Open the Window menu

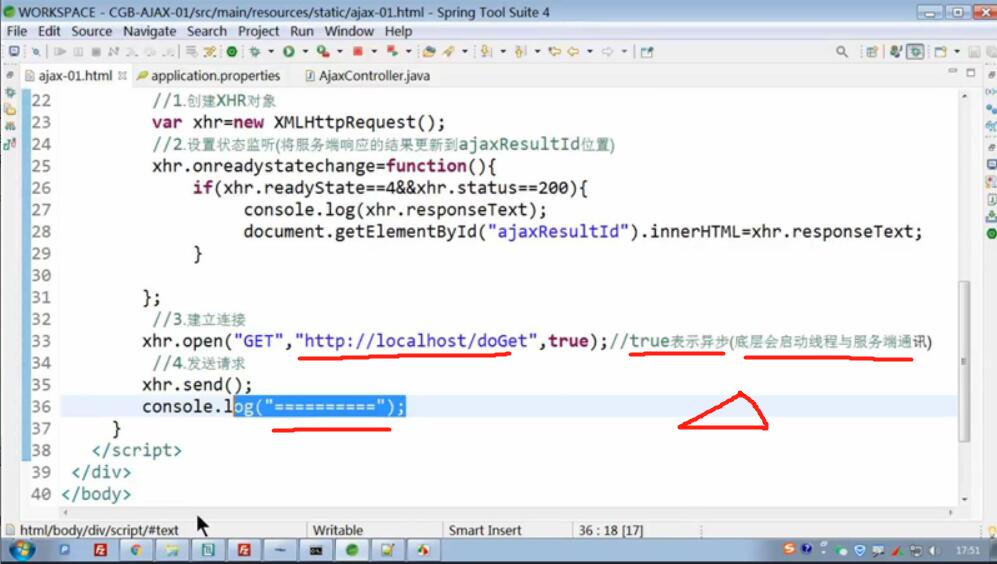point(349,31)
